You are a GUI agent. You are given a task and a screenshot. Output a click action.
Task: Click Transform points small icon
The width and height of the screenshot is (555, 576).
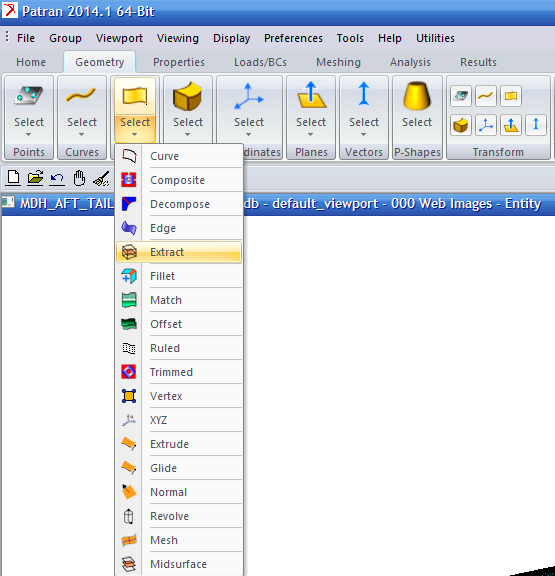pyautogui.click(x=461, y=96)
